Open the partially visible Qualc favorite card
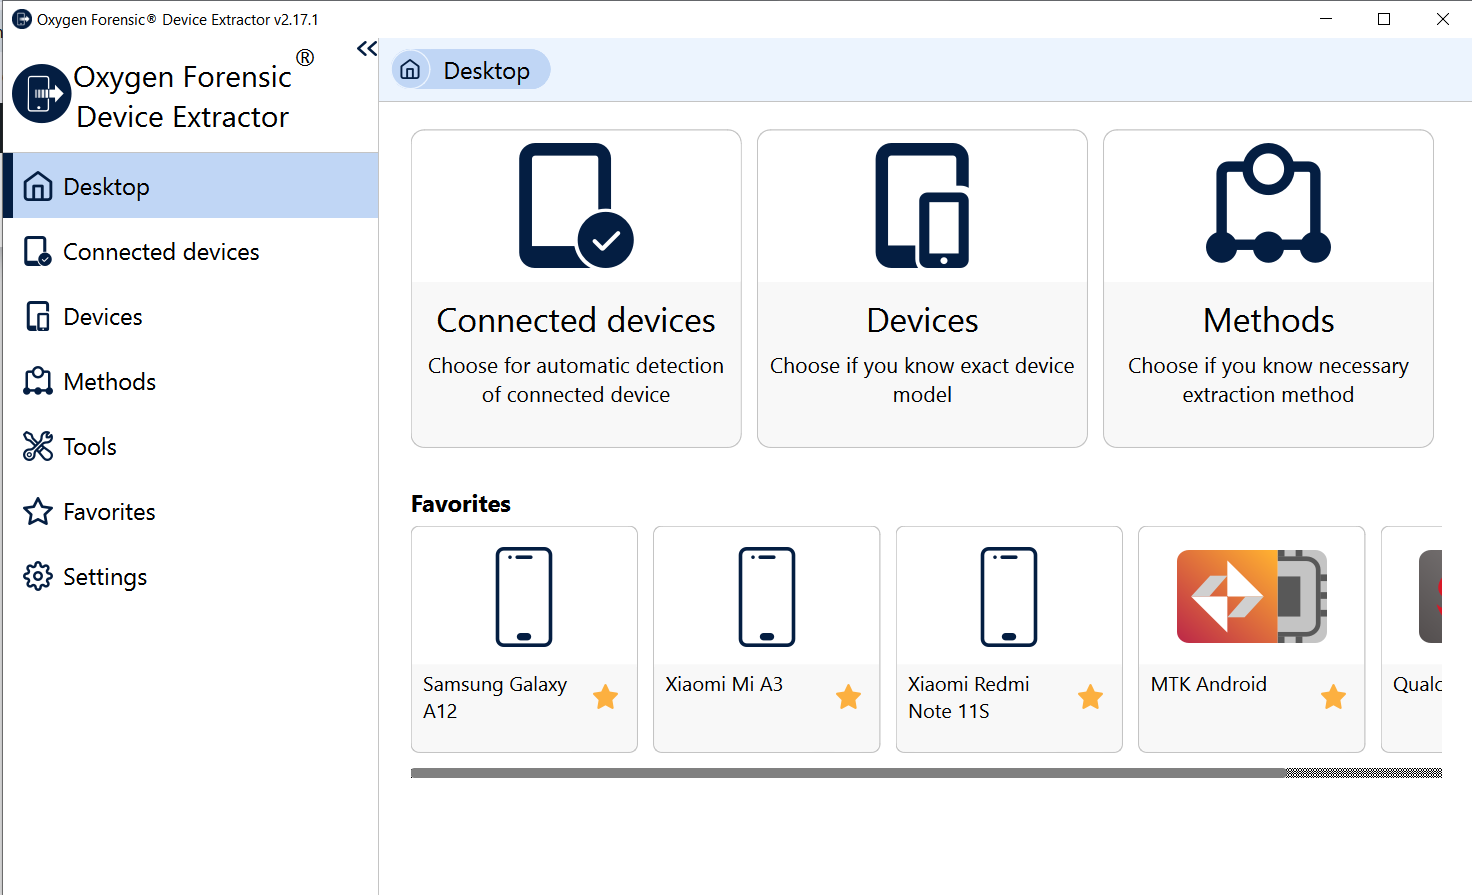The height and width of the screenshot is (895, 1472). coord(1412,639)
